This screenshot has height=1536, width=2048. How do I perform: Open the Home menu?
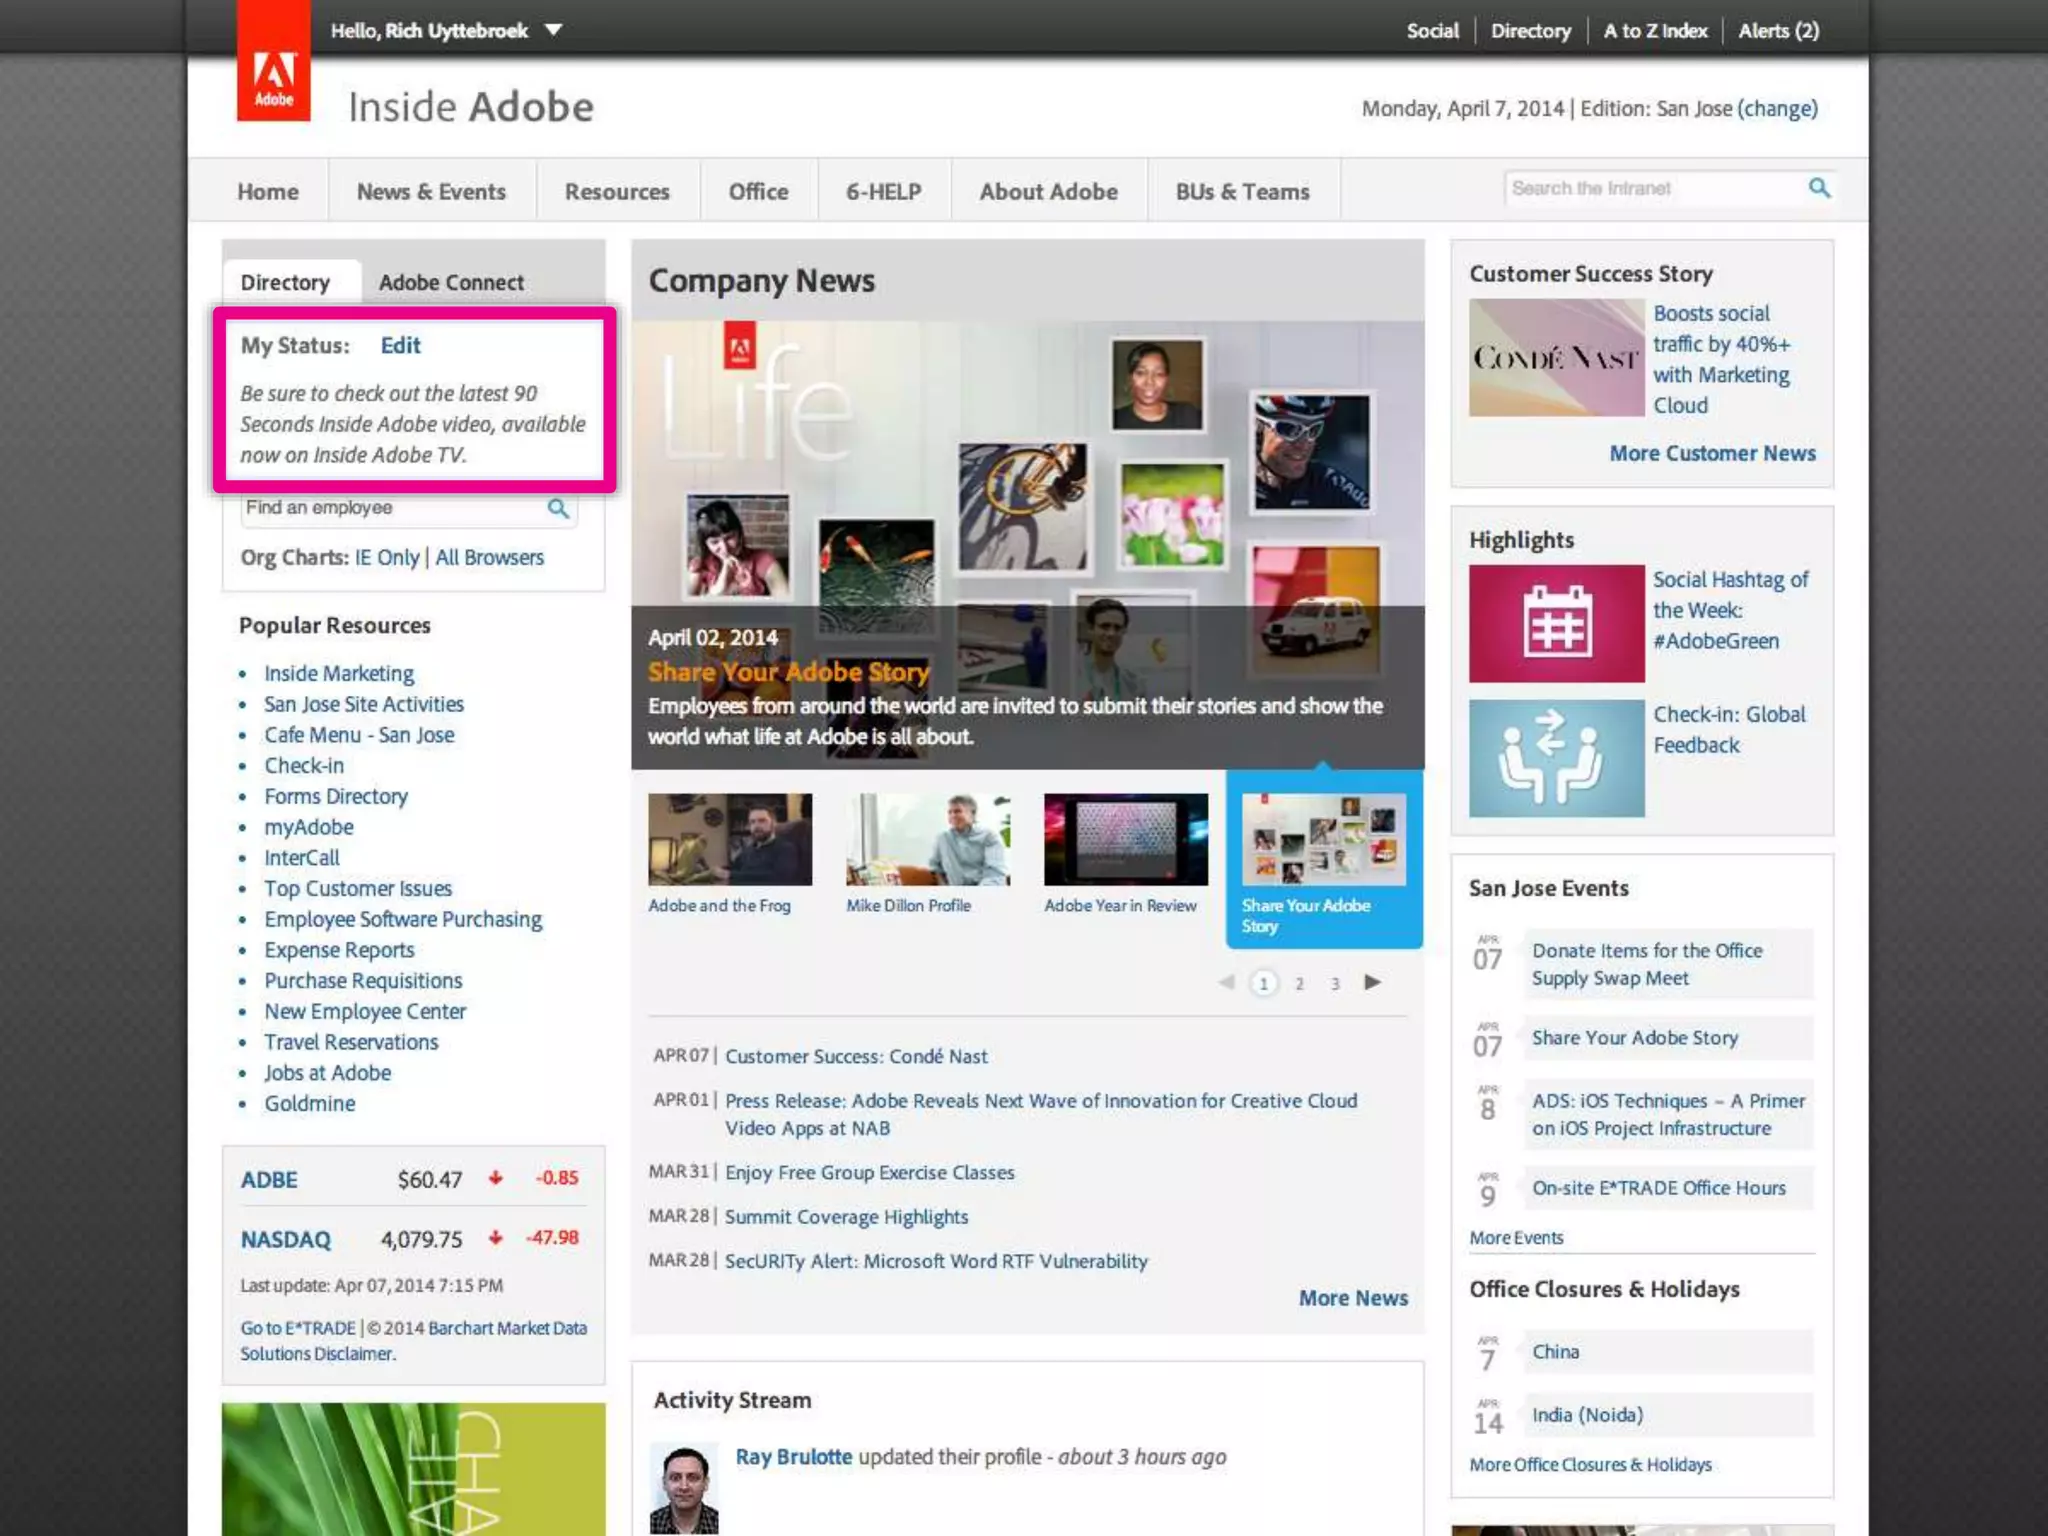click(x=268, y=191)
